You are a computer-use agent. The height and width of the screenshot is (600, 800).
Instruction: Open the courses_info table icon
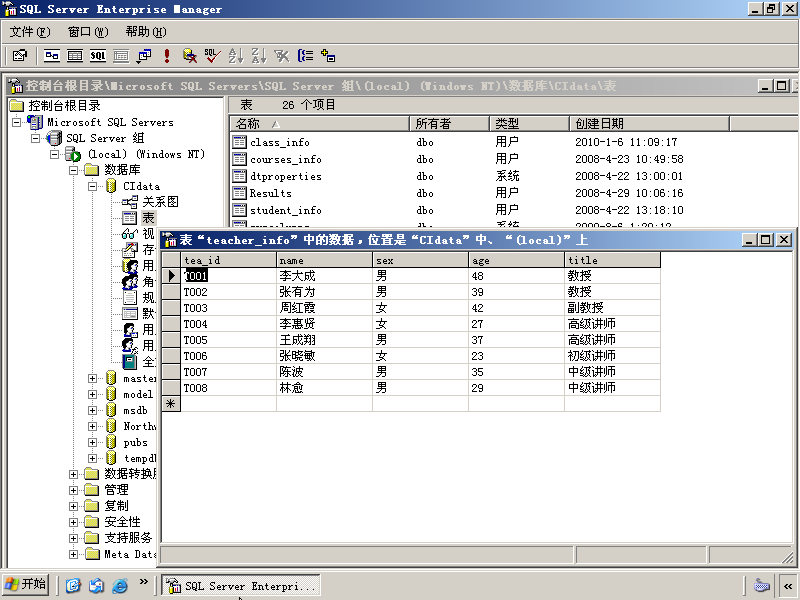[x=239, y=159]
